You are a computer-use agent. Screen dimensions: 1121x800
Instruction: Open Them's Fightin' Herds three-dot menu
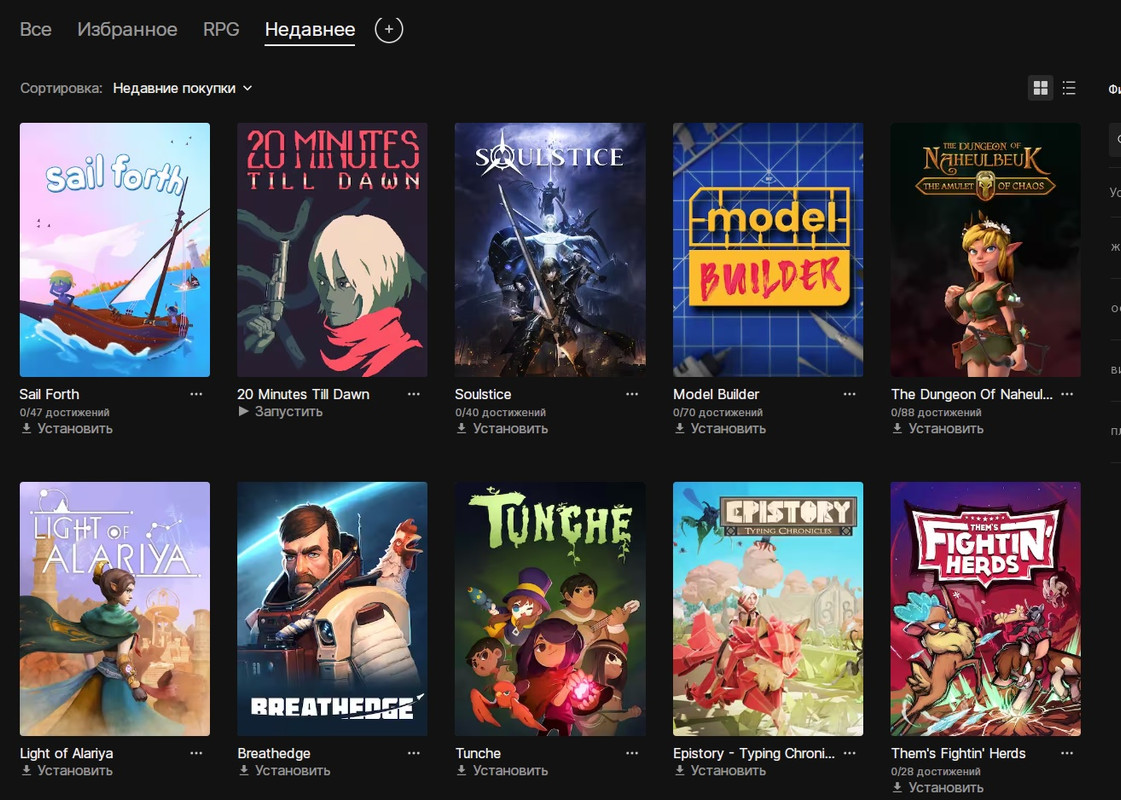tap(1067, 753)
